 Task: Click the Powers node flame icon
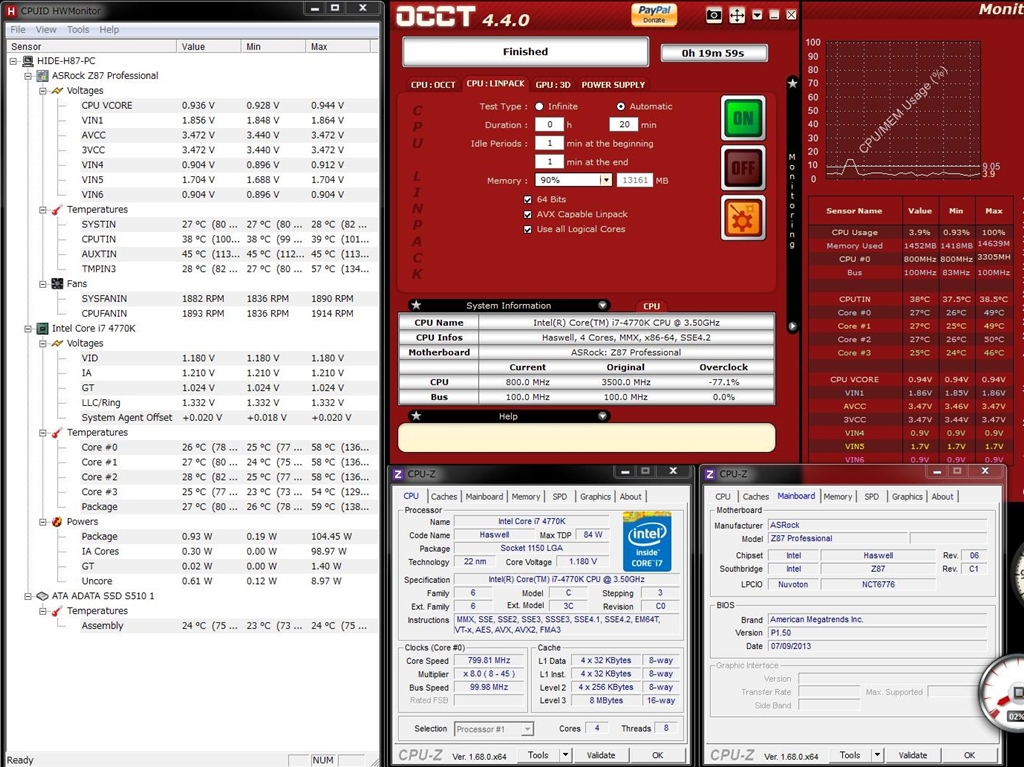(57, 521)
